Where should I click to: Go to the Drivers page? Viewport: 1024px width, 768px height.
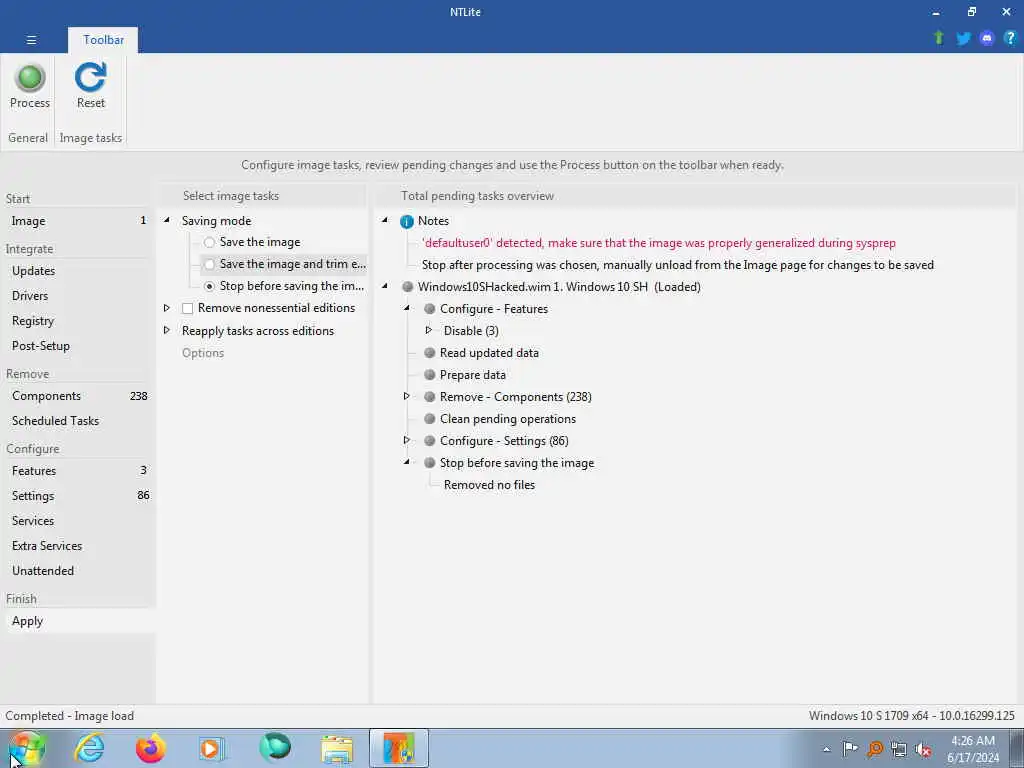pyautogui.click(x=78, y=296)
